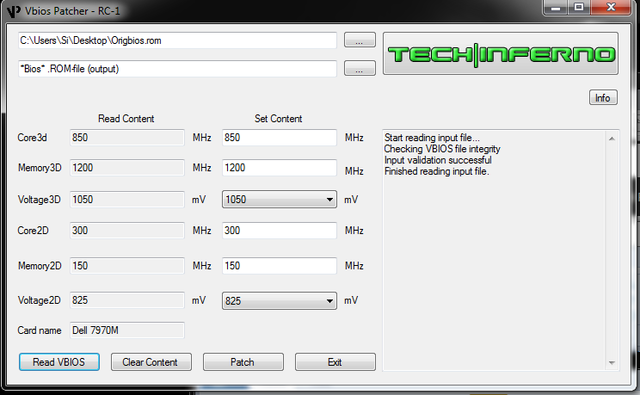Click the Core2D read content field
This screenshot has width=640, height=395.
[127, 231]
